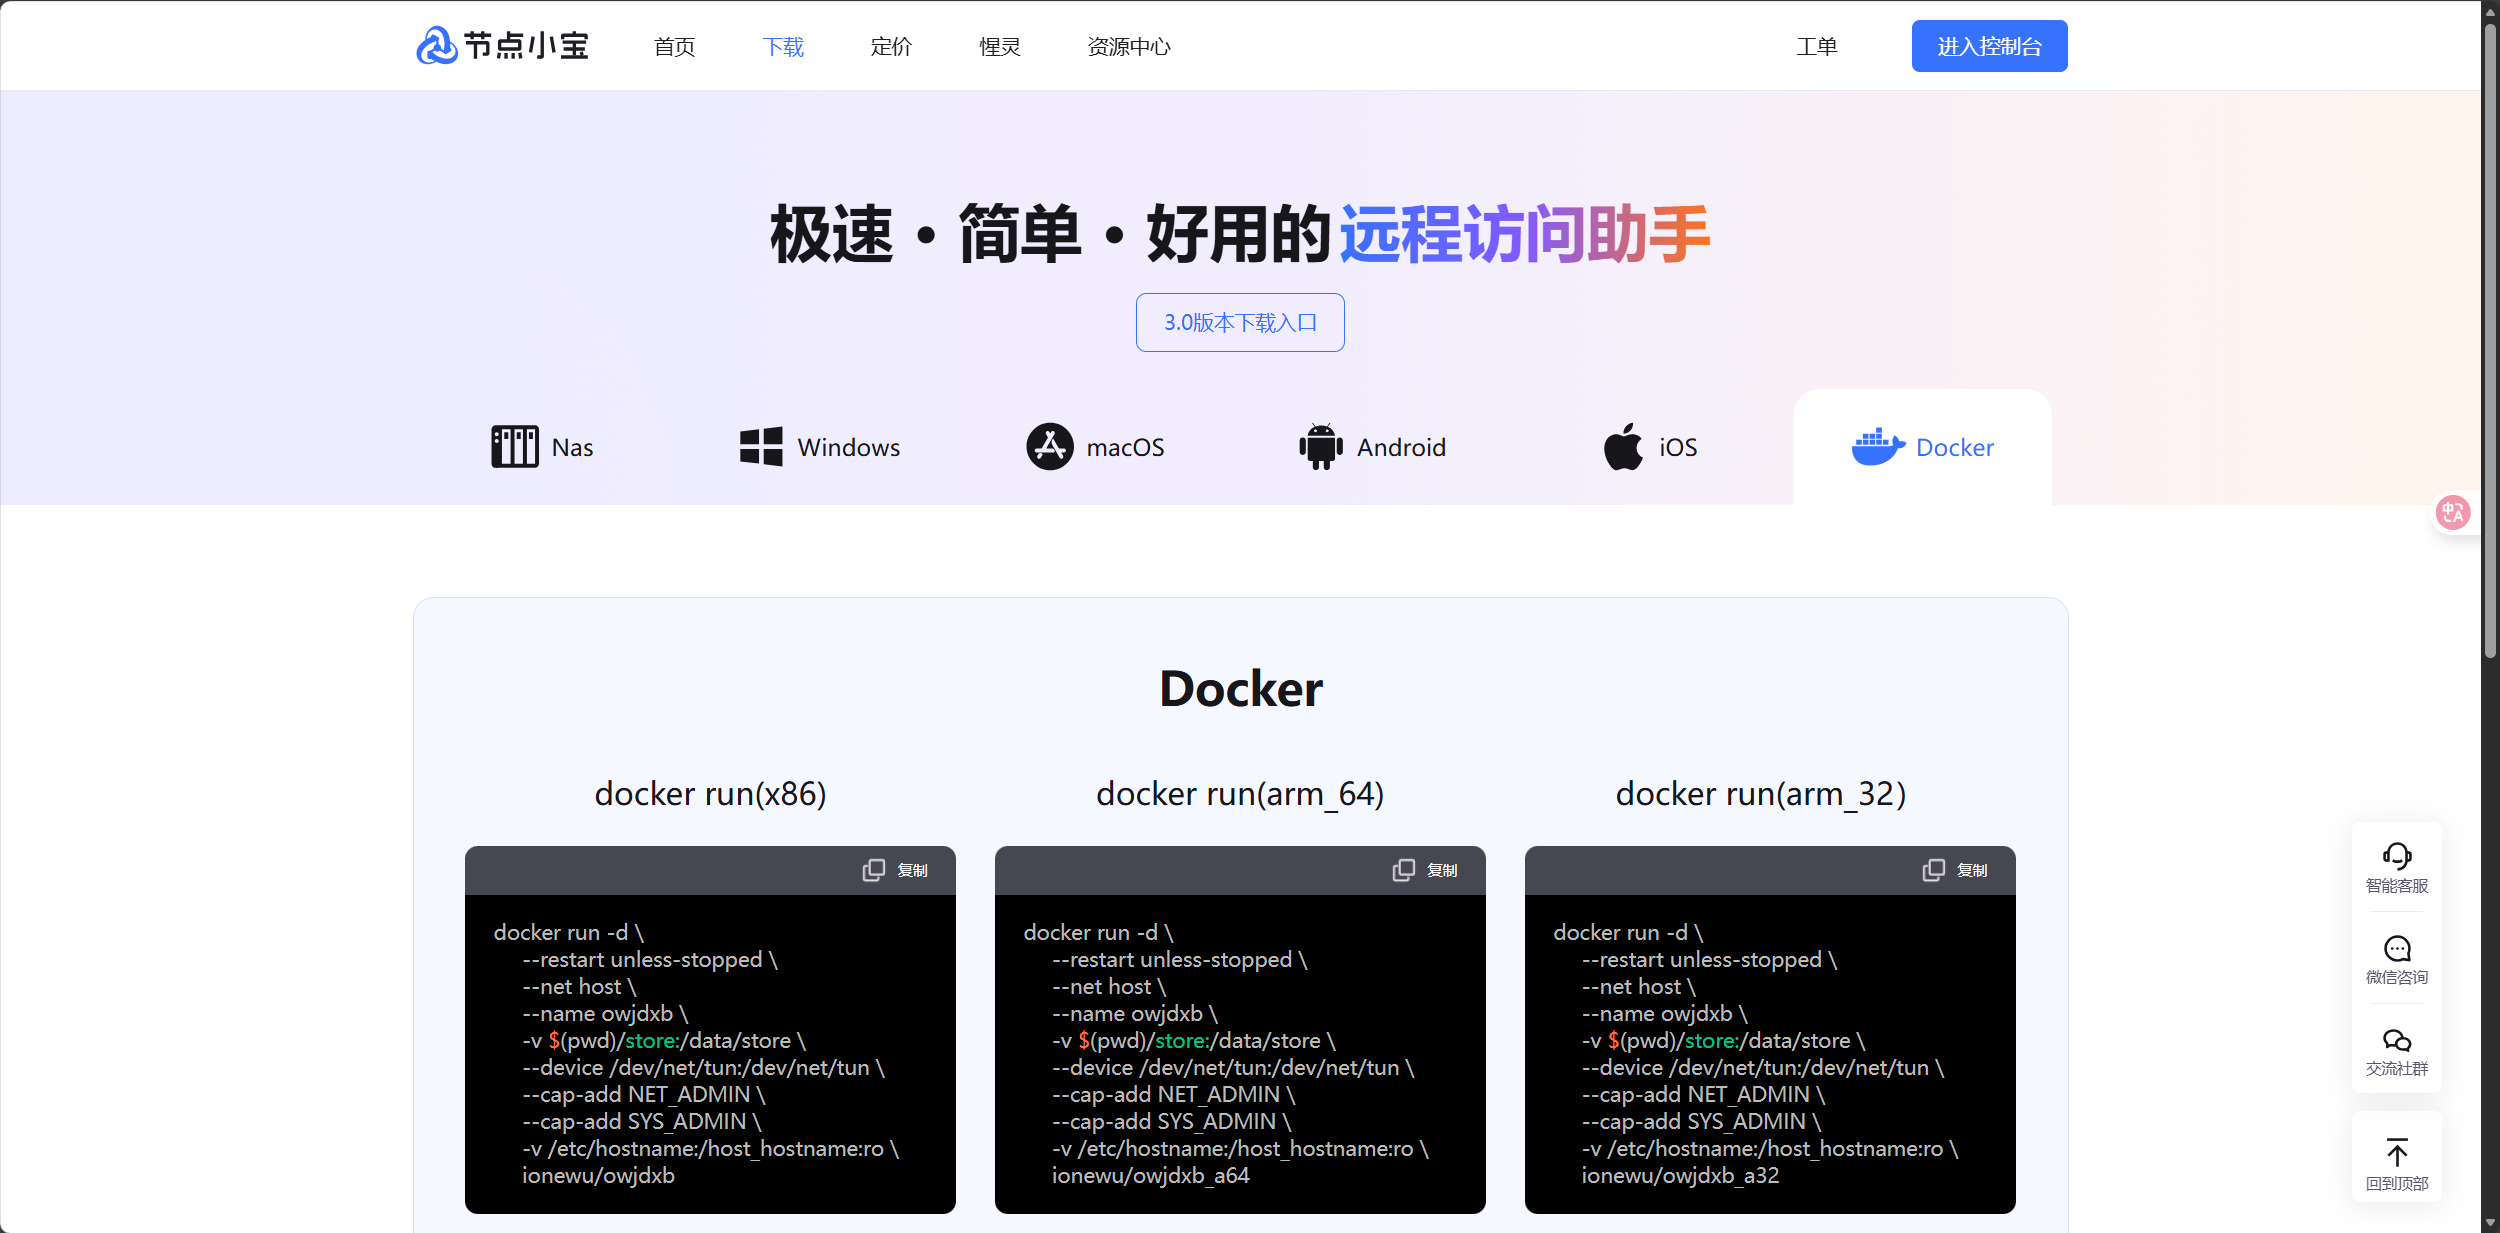Click the Docker whale icon tab
Viewport: 2500px width, 1233px height.
pyautogui.click(x=1877, y=447)
